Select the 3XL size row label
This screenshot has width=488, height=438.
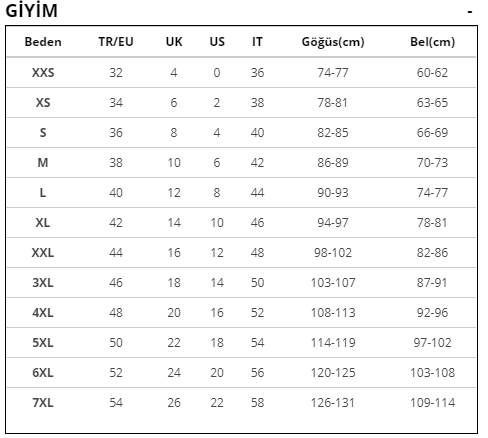pyautogui.click(x=43, y=283)
